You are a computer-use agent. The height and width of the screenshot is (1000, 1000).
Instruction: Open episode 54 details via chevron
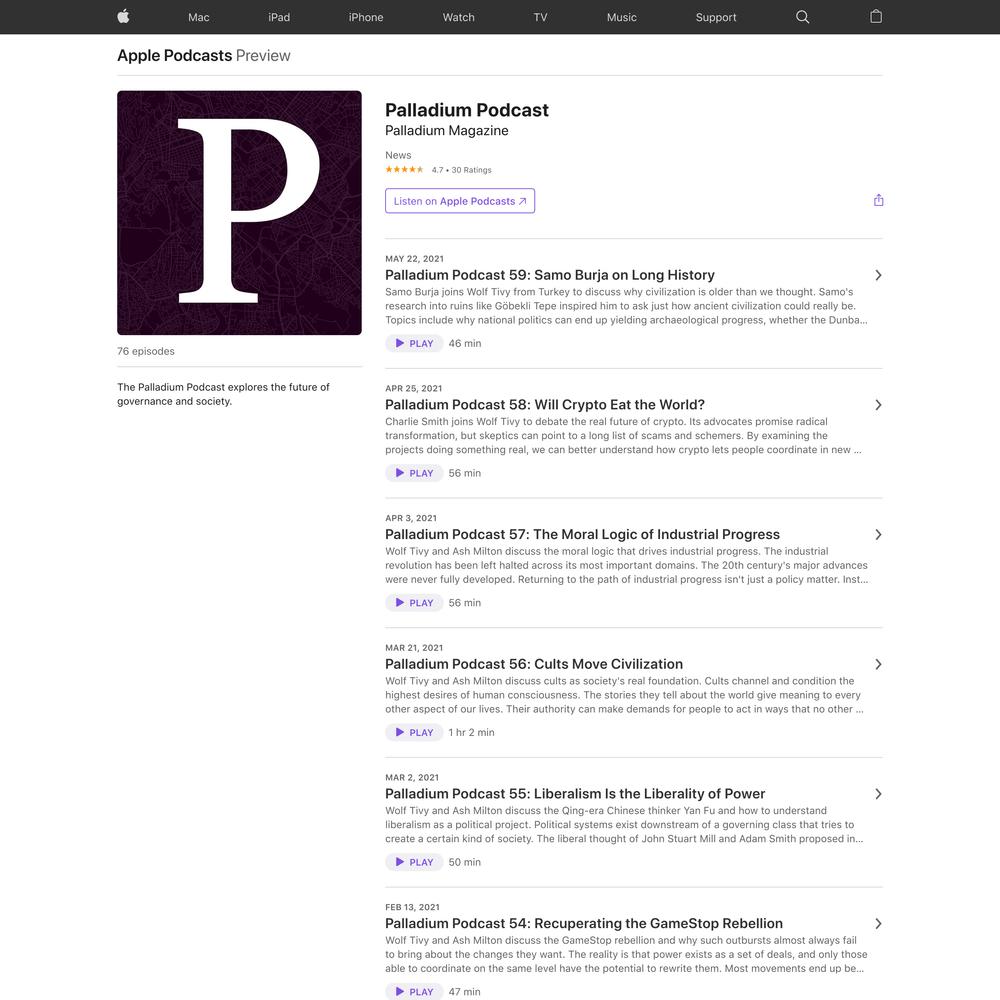click(878, 923)
